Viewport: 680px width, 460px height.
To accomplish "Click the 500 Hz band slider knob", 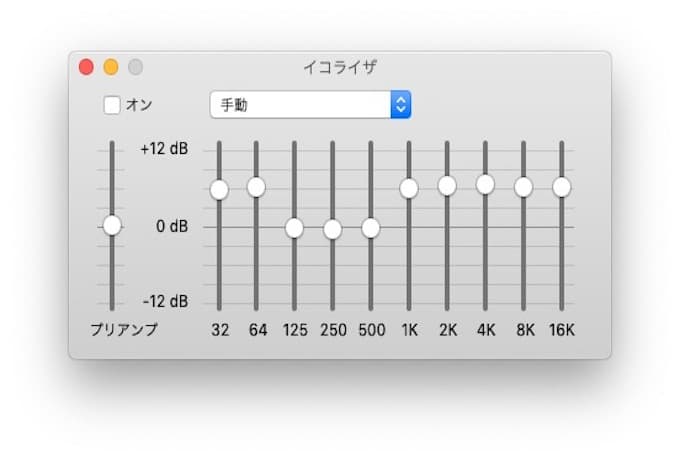I will click(371, 228).
